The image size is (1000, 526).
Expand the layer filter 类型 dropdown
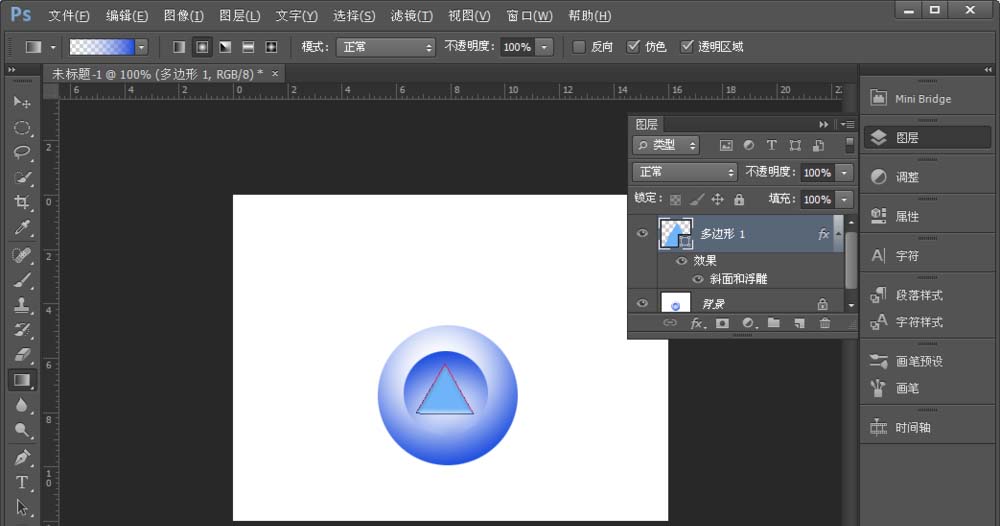tap(667, 146)
